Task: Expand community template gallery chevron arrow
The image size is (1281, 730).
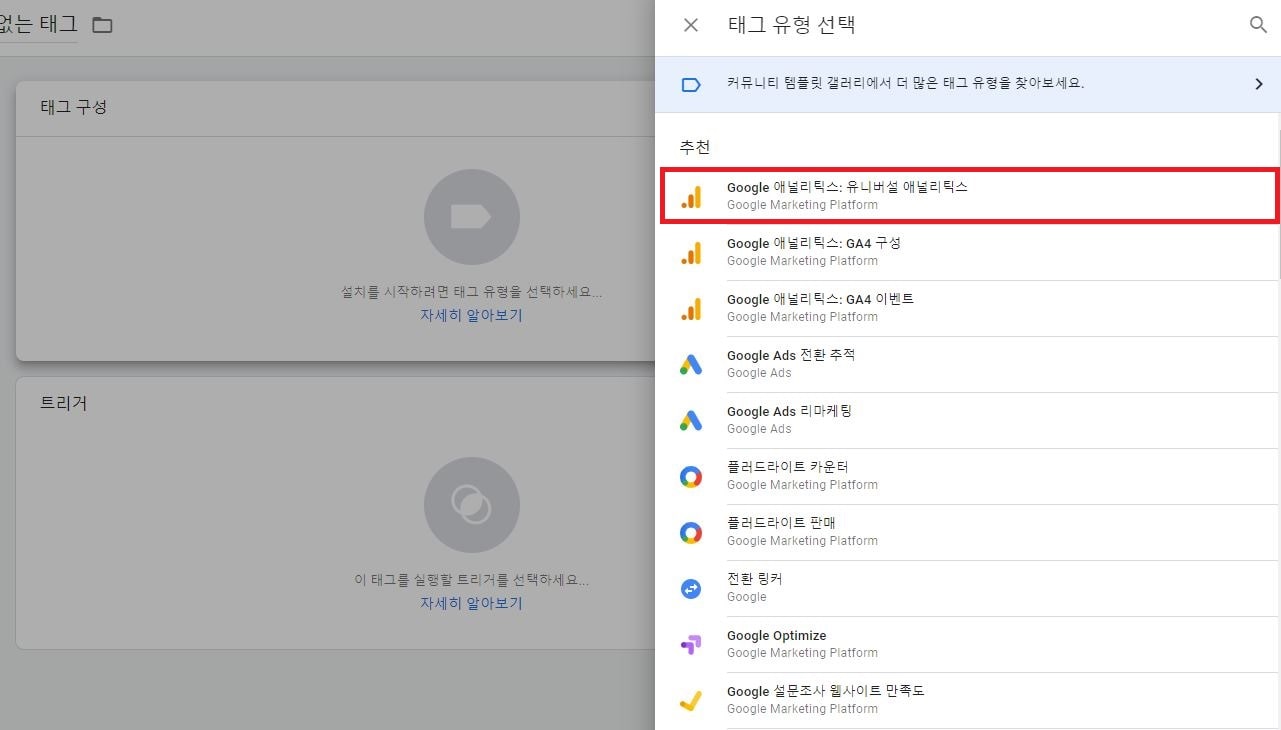Action: (1259, 84)
